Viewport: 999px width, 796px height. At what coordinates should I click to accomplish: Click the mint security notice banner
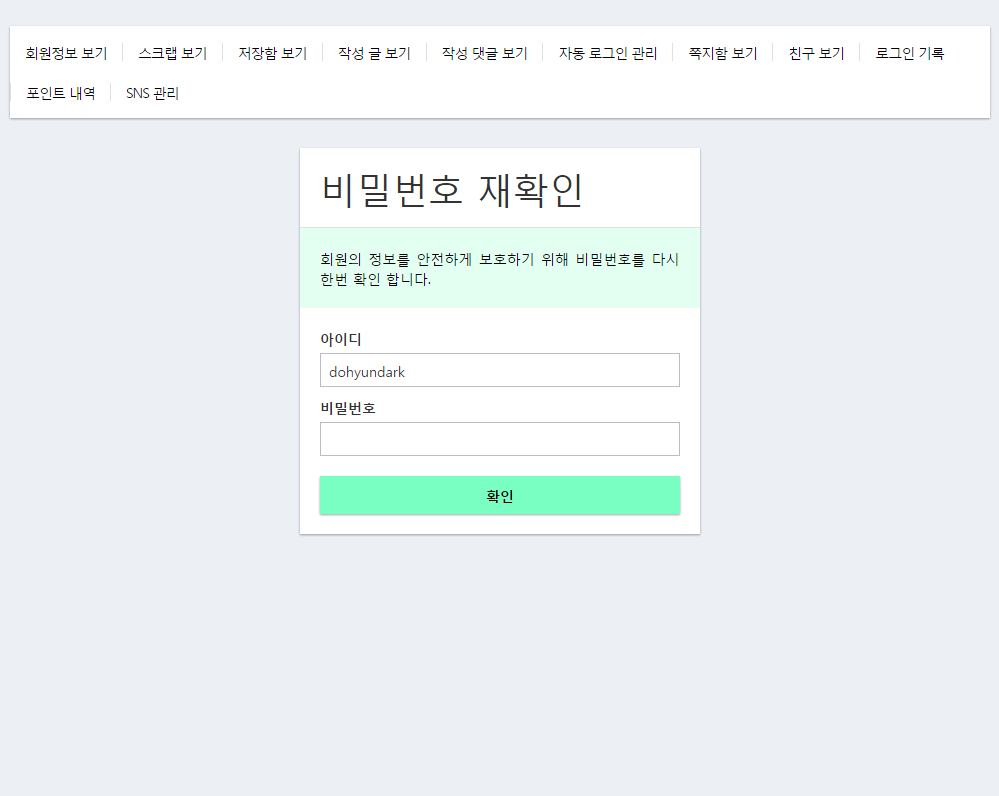(500, 268)
